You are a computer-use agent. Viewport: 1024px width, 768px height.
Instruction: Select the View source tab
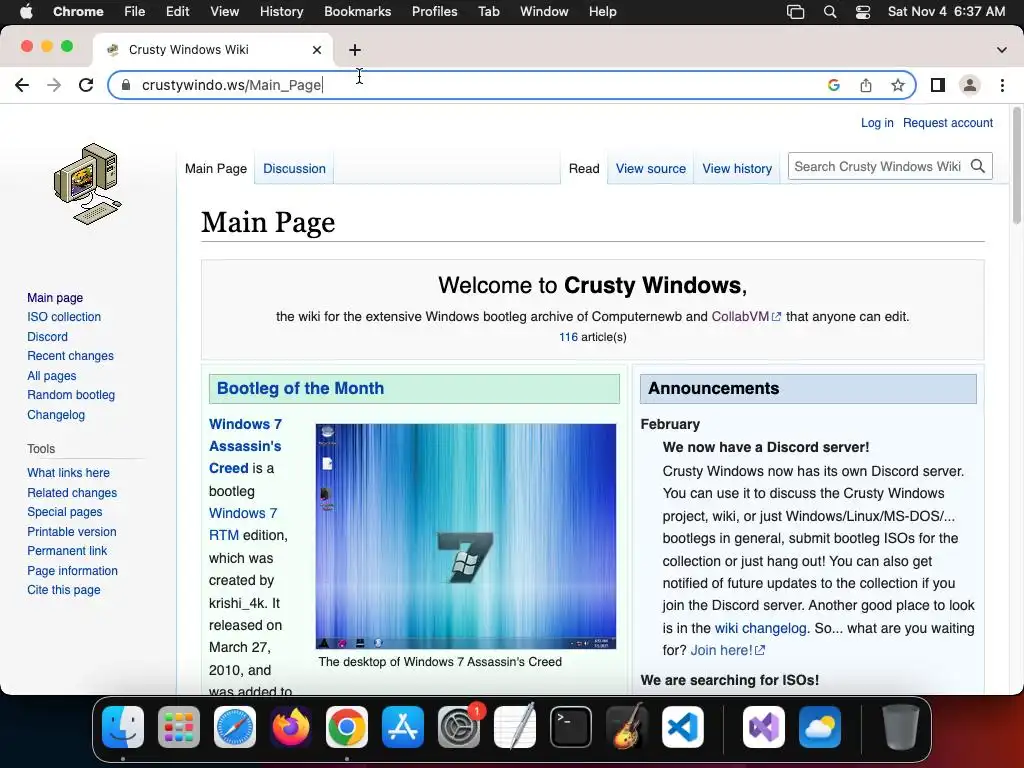pyautogui.click(x=651, y=168)
